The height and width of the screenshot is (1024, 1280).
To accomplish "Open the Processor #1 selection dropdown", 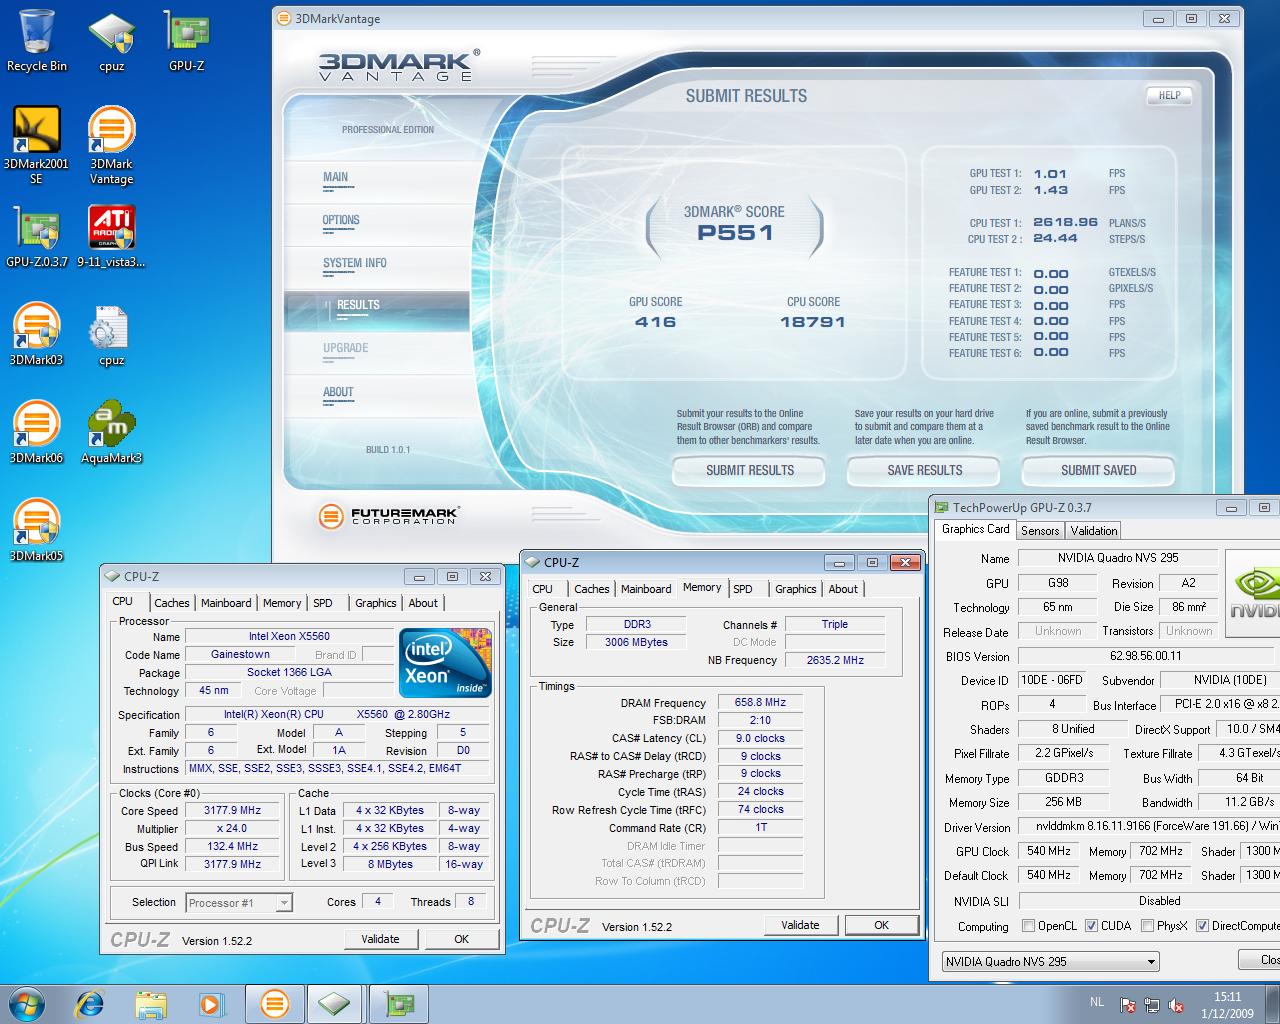I will pyautogui.click(x=239, y=902).
